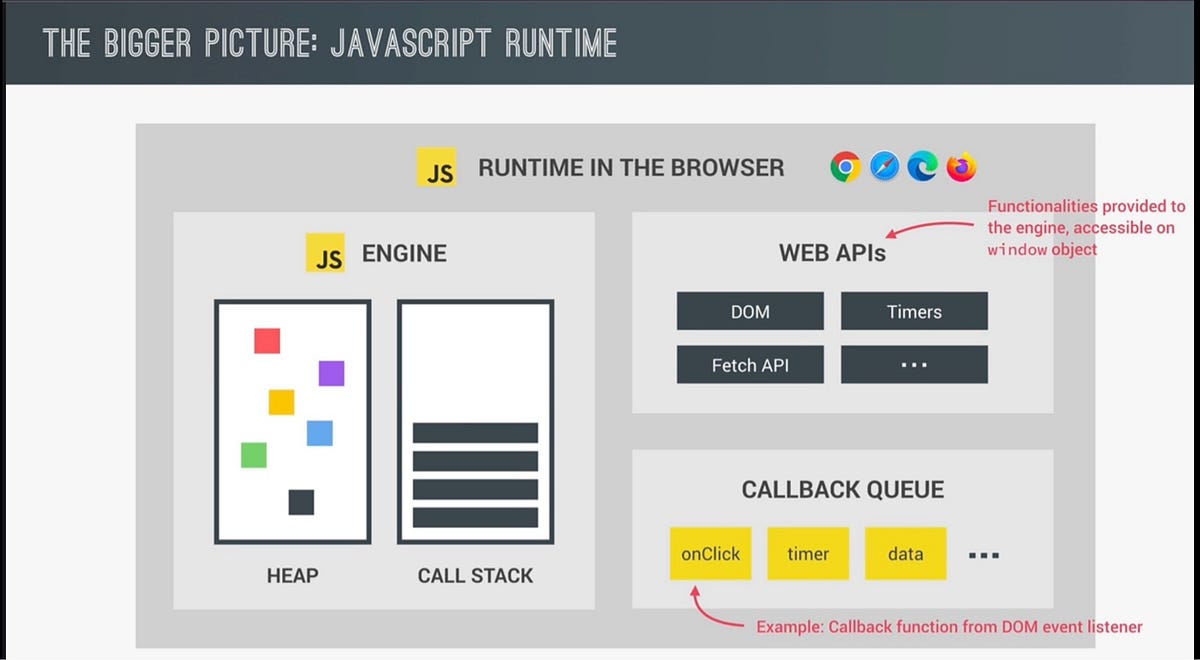Select the Fetch API button
The height and width of the screenshot is (660, 1200).
pyautogui.click(x=750, y=364)
